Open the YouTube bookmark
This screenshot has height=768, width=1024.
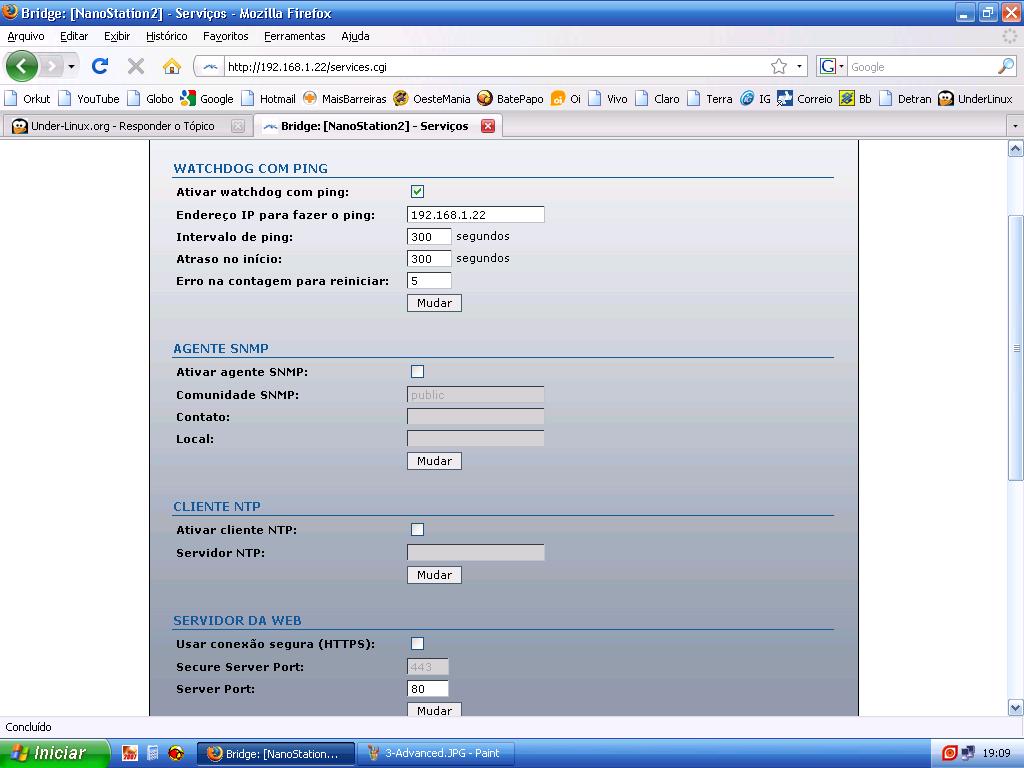tap(89, 99)
